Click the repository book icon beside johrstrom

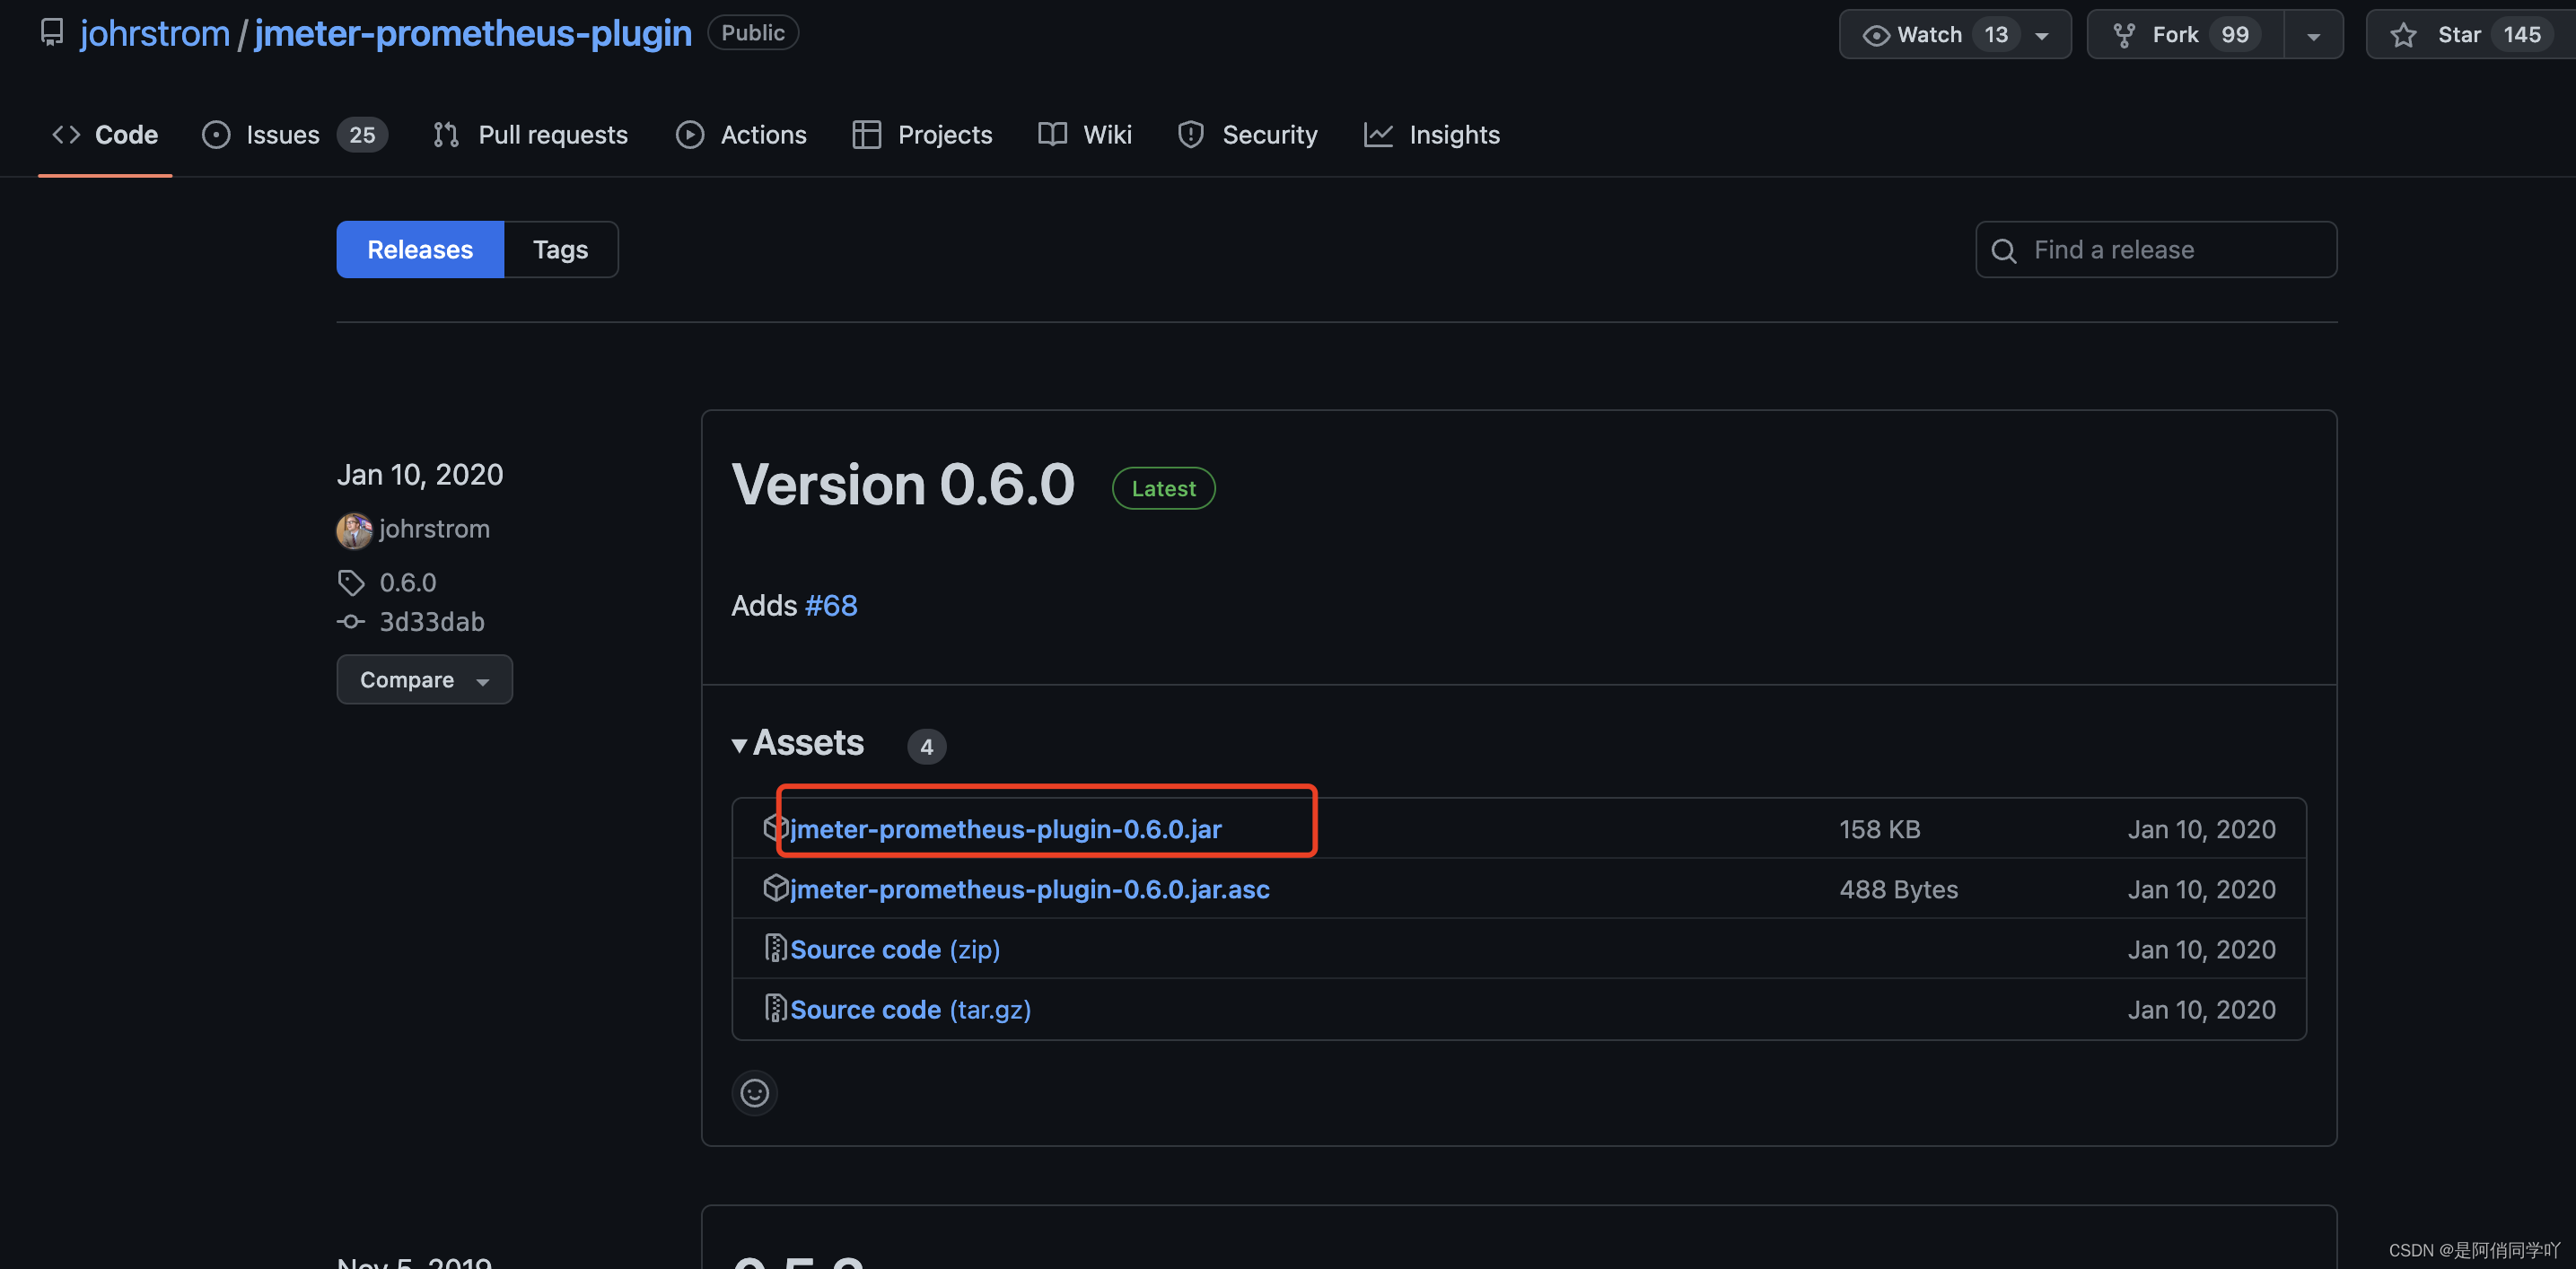tap(51, 33)
